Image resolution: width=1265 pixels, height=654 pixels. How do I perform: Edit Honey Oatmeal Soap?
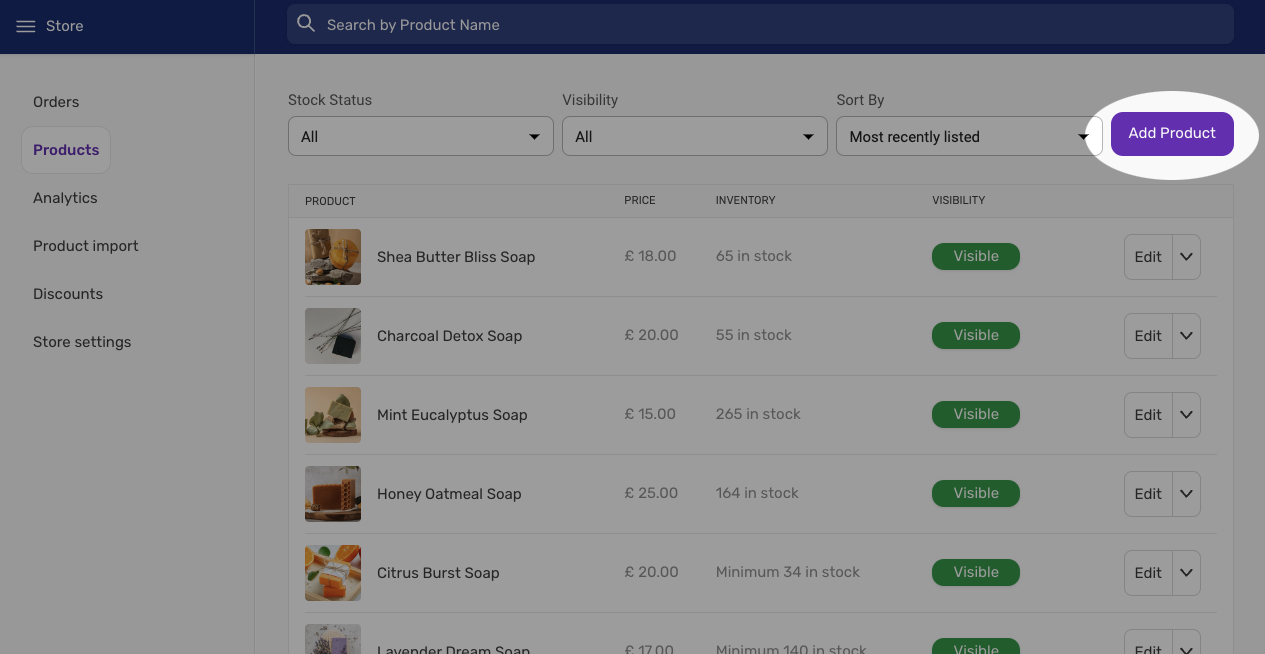[1148, 494]
